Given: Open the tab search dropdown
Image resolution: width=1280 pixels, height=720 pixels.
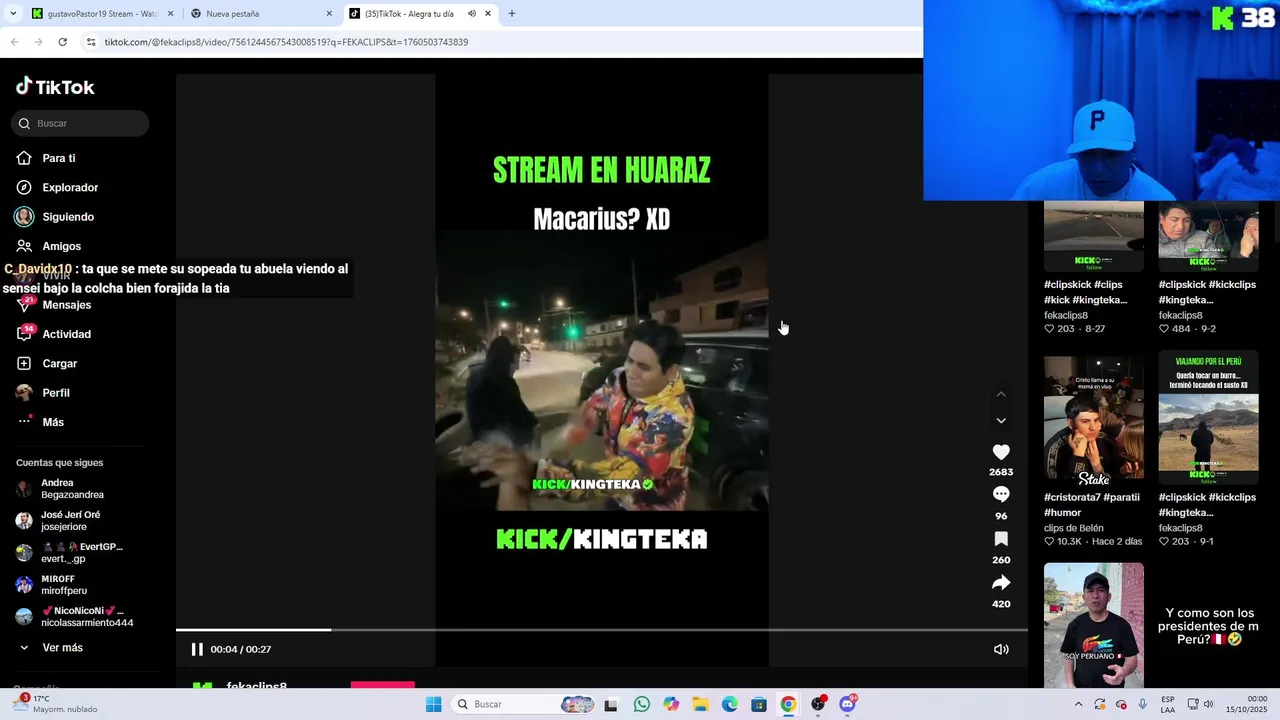Looking at the screenshot, I should [13, 14].
